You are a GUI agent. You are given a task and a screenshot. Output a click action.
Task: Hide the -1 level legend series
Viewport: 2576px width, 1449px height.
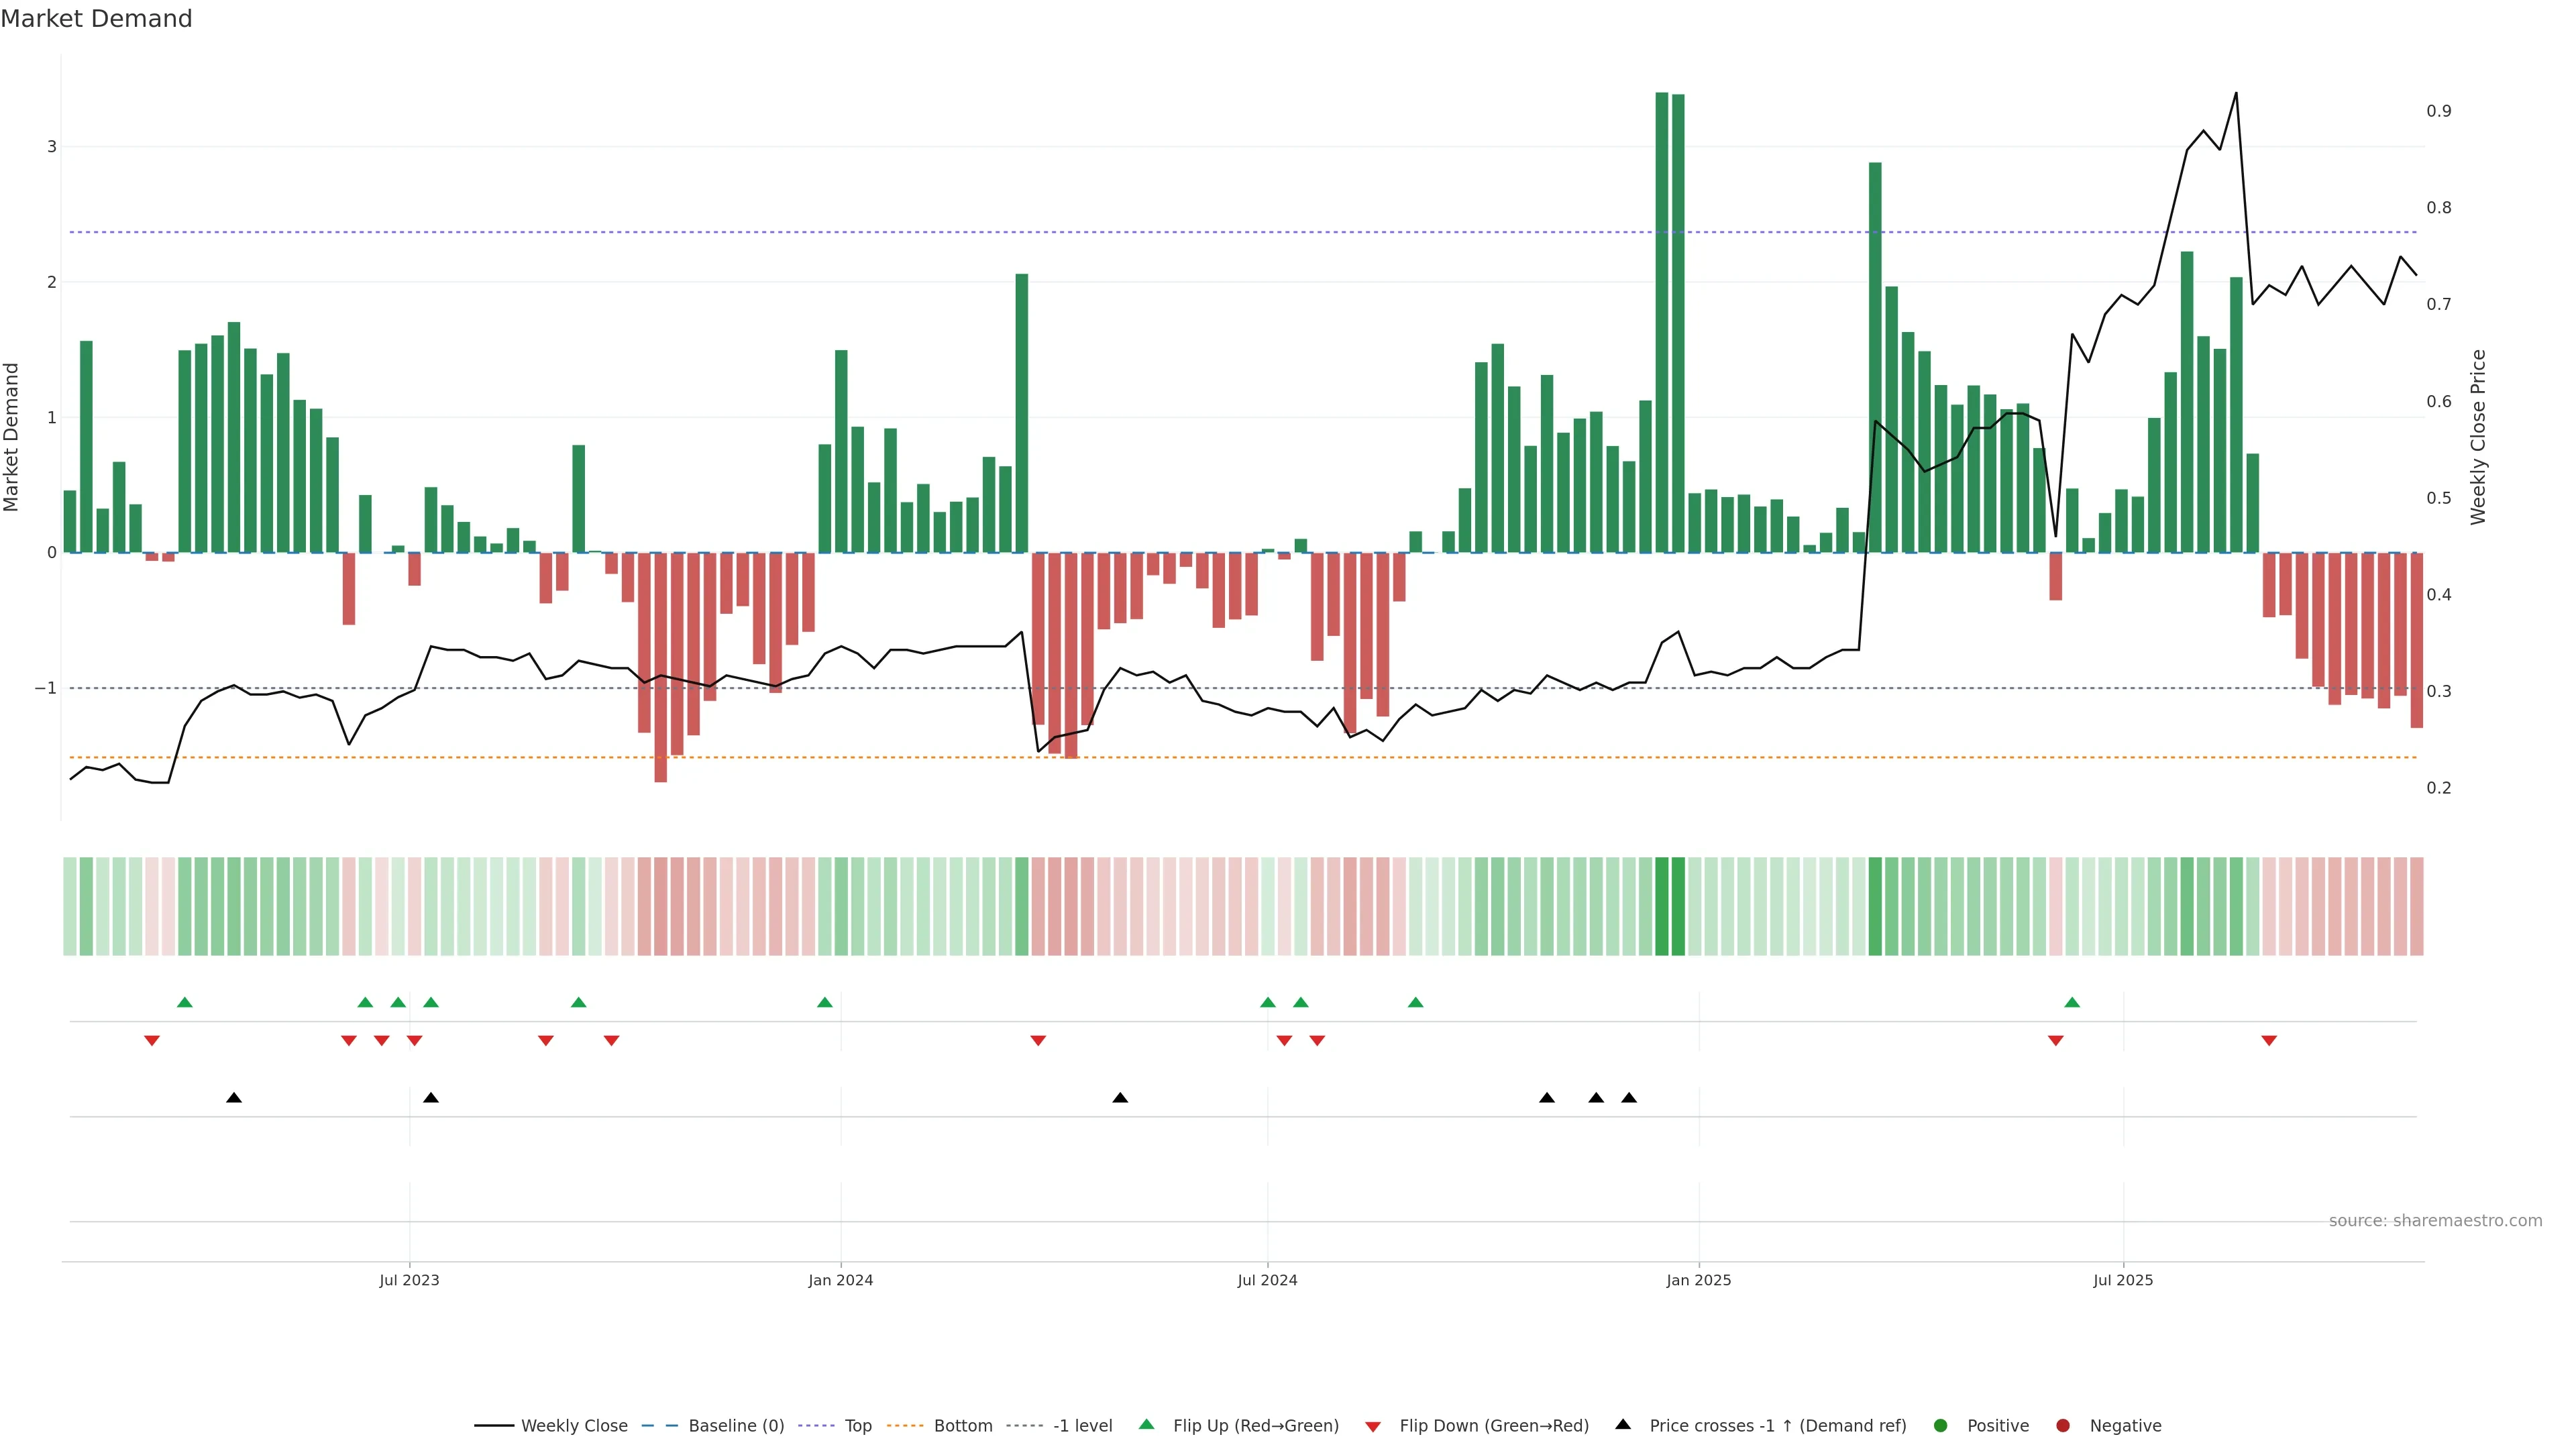(x=1082, y=1426)
